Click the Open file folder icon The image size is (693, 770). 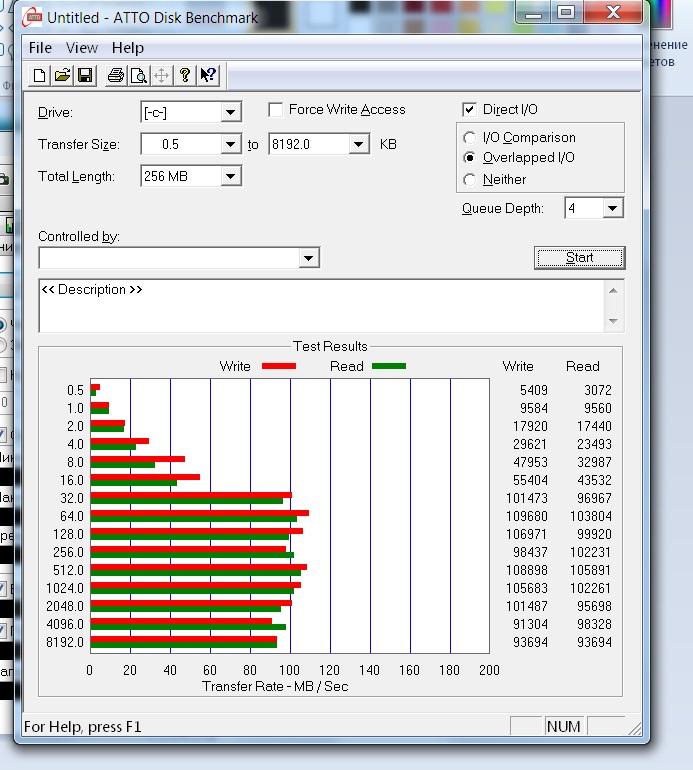[x=62, y=75]
